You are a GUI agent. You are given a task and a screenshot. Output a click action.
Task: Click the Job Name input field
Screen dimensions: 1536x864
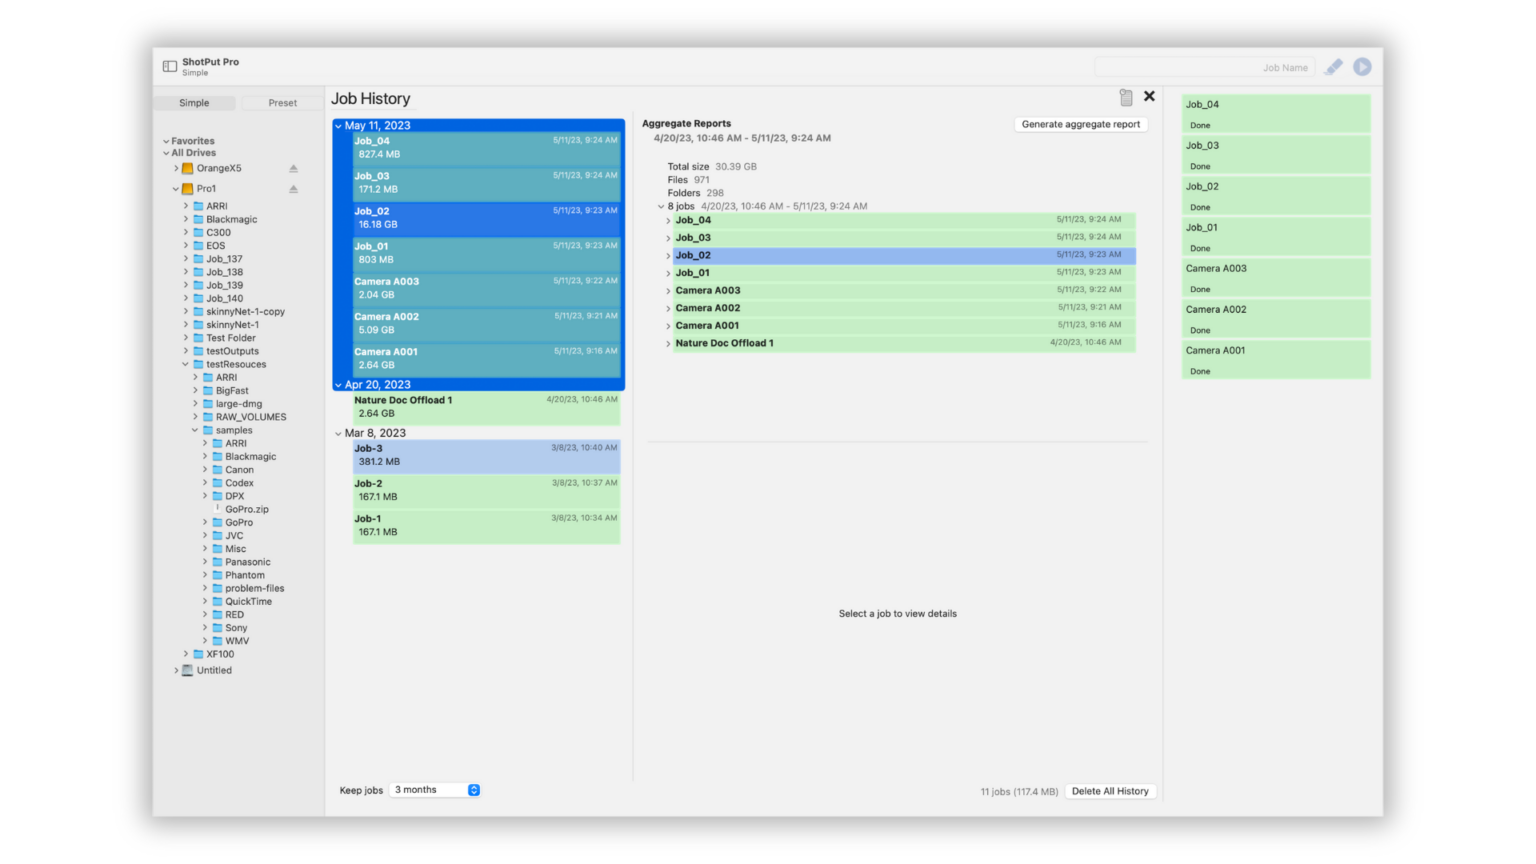[x=1205, y=66]
